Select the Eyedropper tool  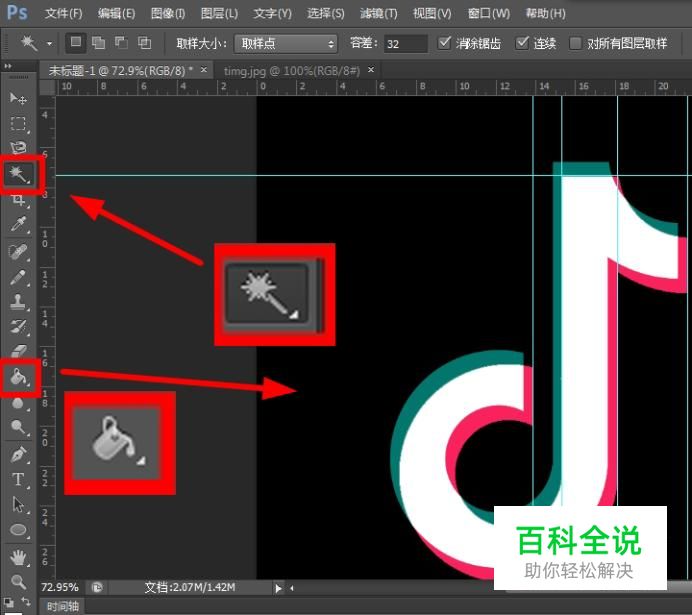pos(18,224)
